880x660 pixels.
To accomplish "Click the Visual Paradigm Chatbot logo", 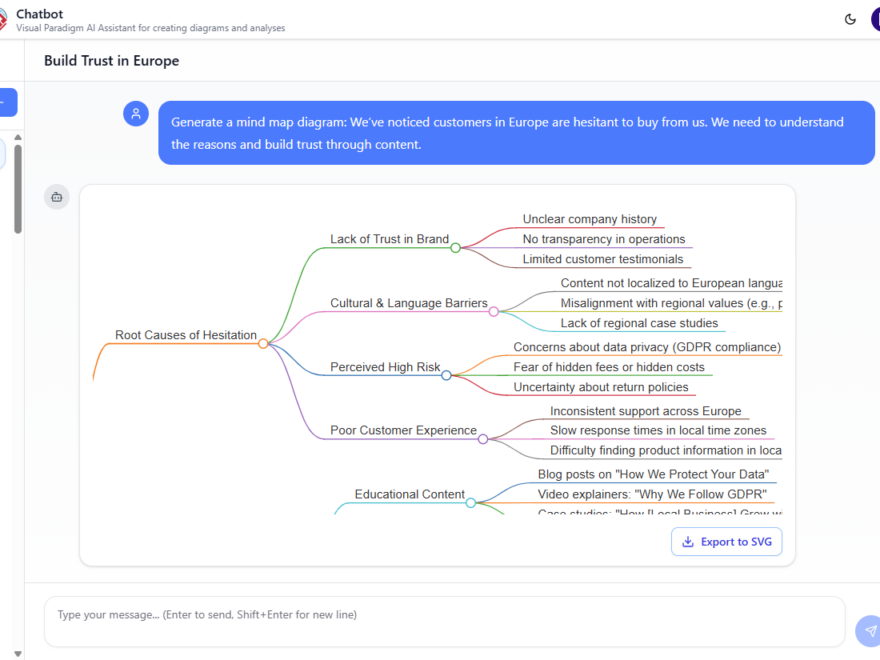I will click(x=3, y=20).
